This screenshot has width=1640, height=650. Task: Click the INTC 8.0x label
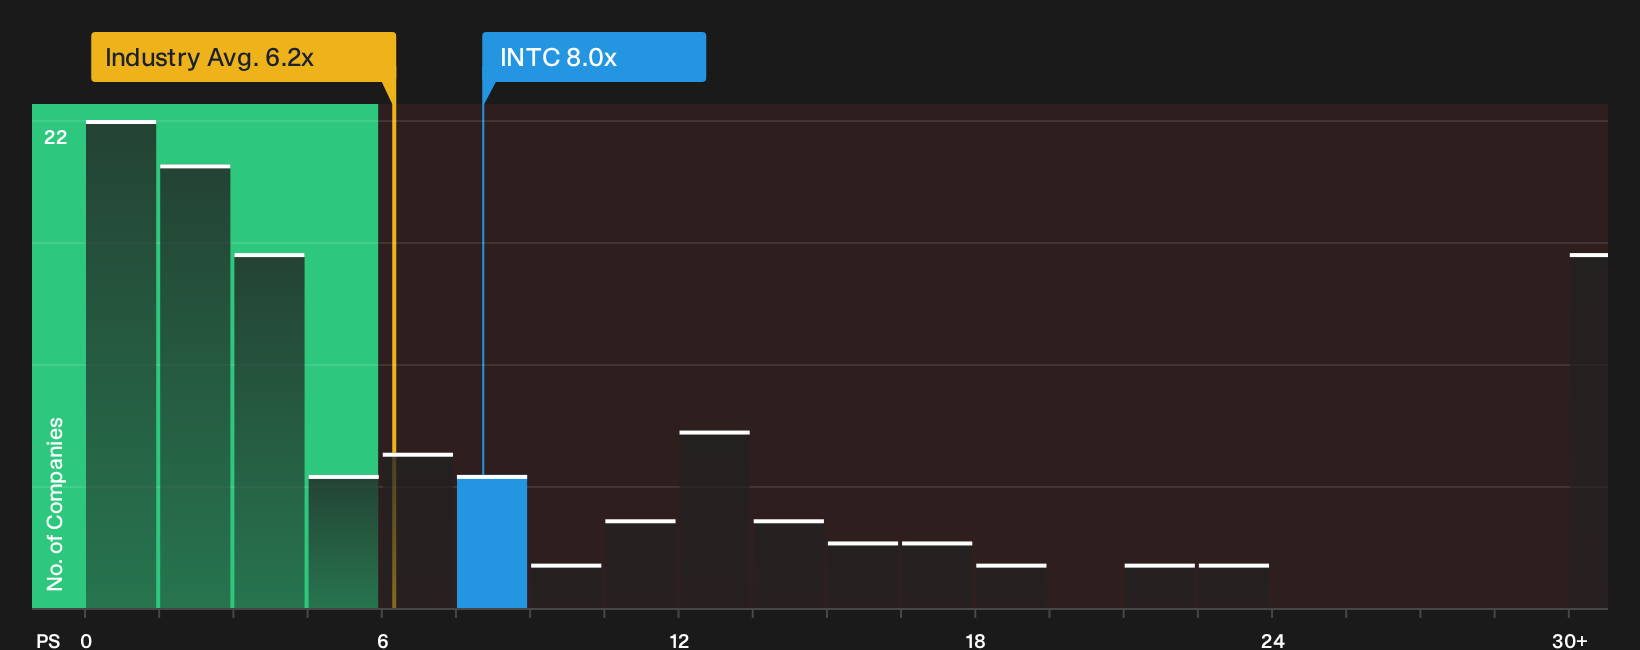[594, 57]
